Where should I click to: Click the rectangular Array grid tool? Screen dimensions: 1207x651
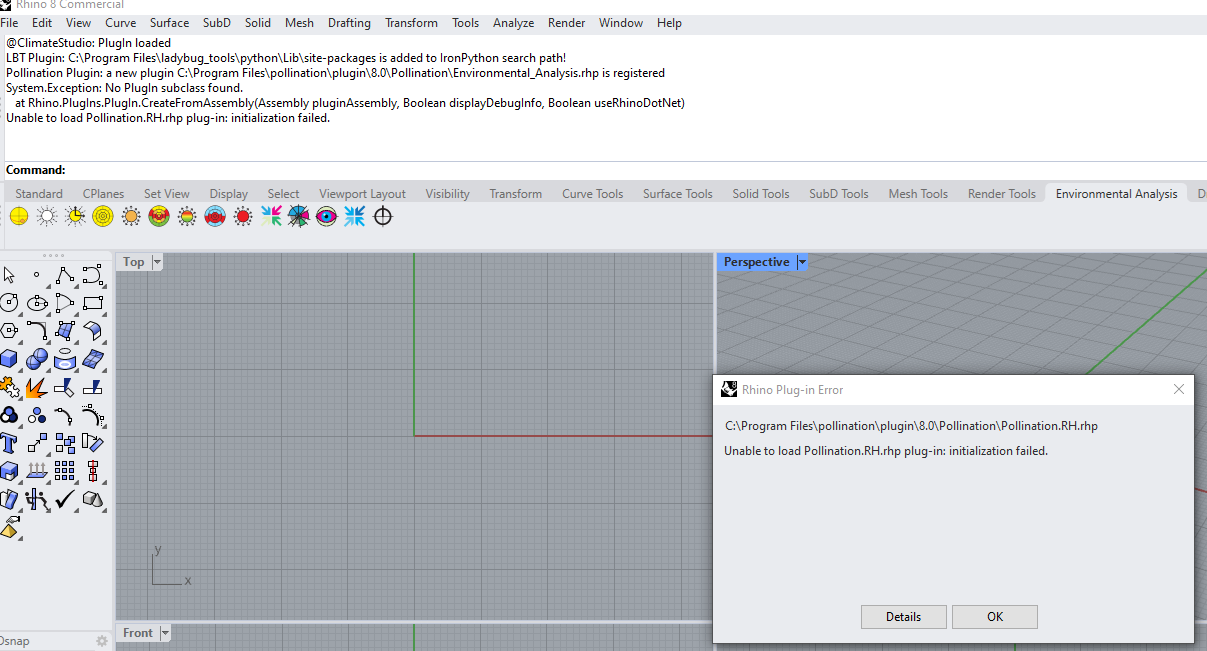pos(65,470)
